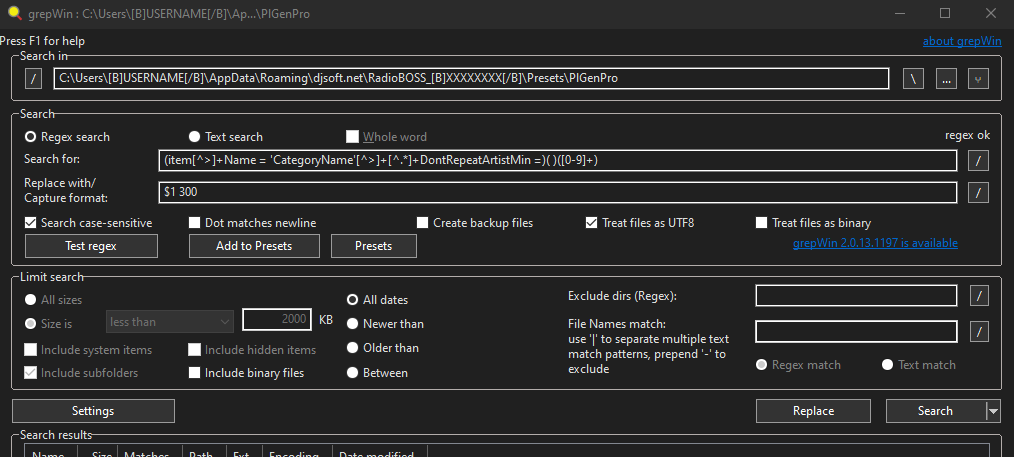Select the Text search radio button

point(195,137)
